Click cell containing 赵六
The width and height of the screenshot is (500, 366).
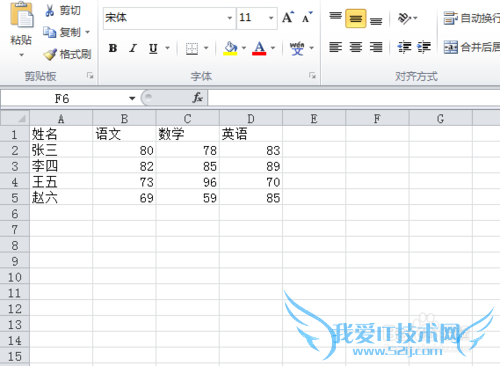tap(61, 198)
